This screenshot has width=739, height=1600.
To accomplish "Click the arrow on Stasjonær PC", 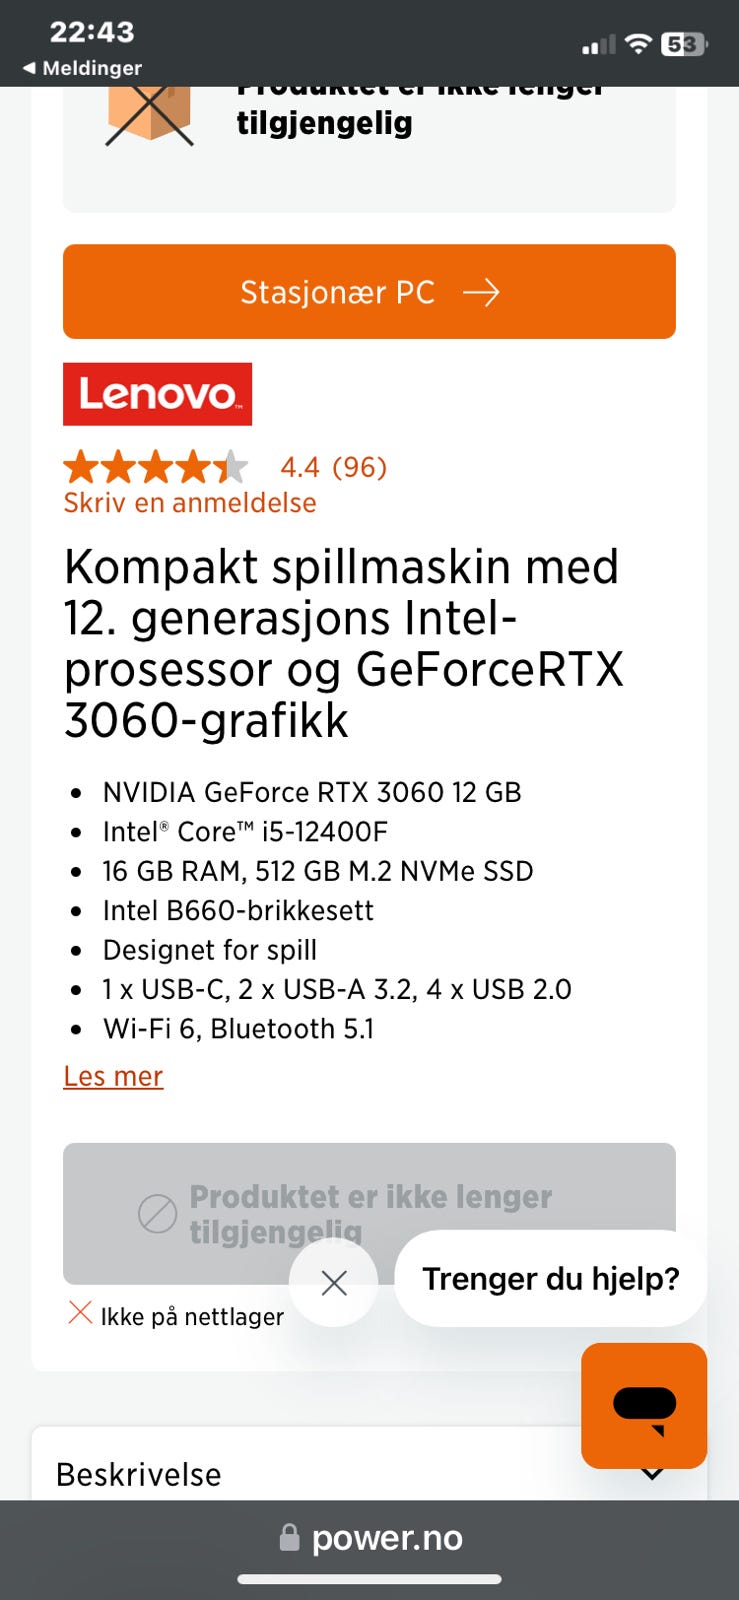I will (x=481, y=292).
